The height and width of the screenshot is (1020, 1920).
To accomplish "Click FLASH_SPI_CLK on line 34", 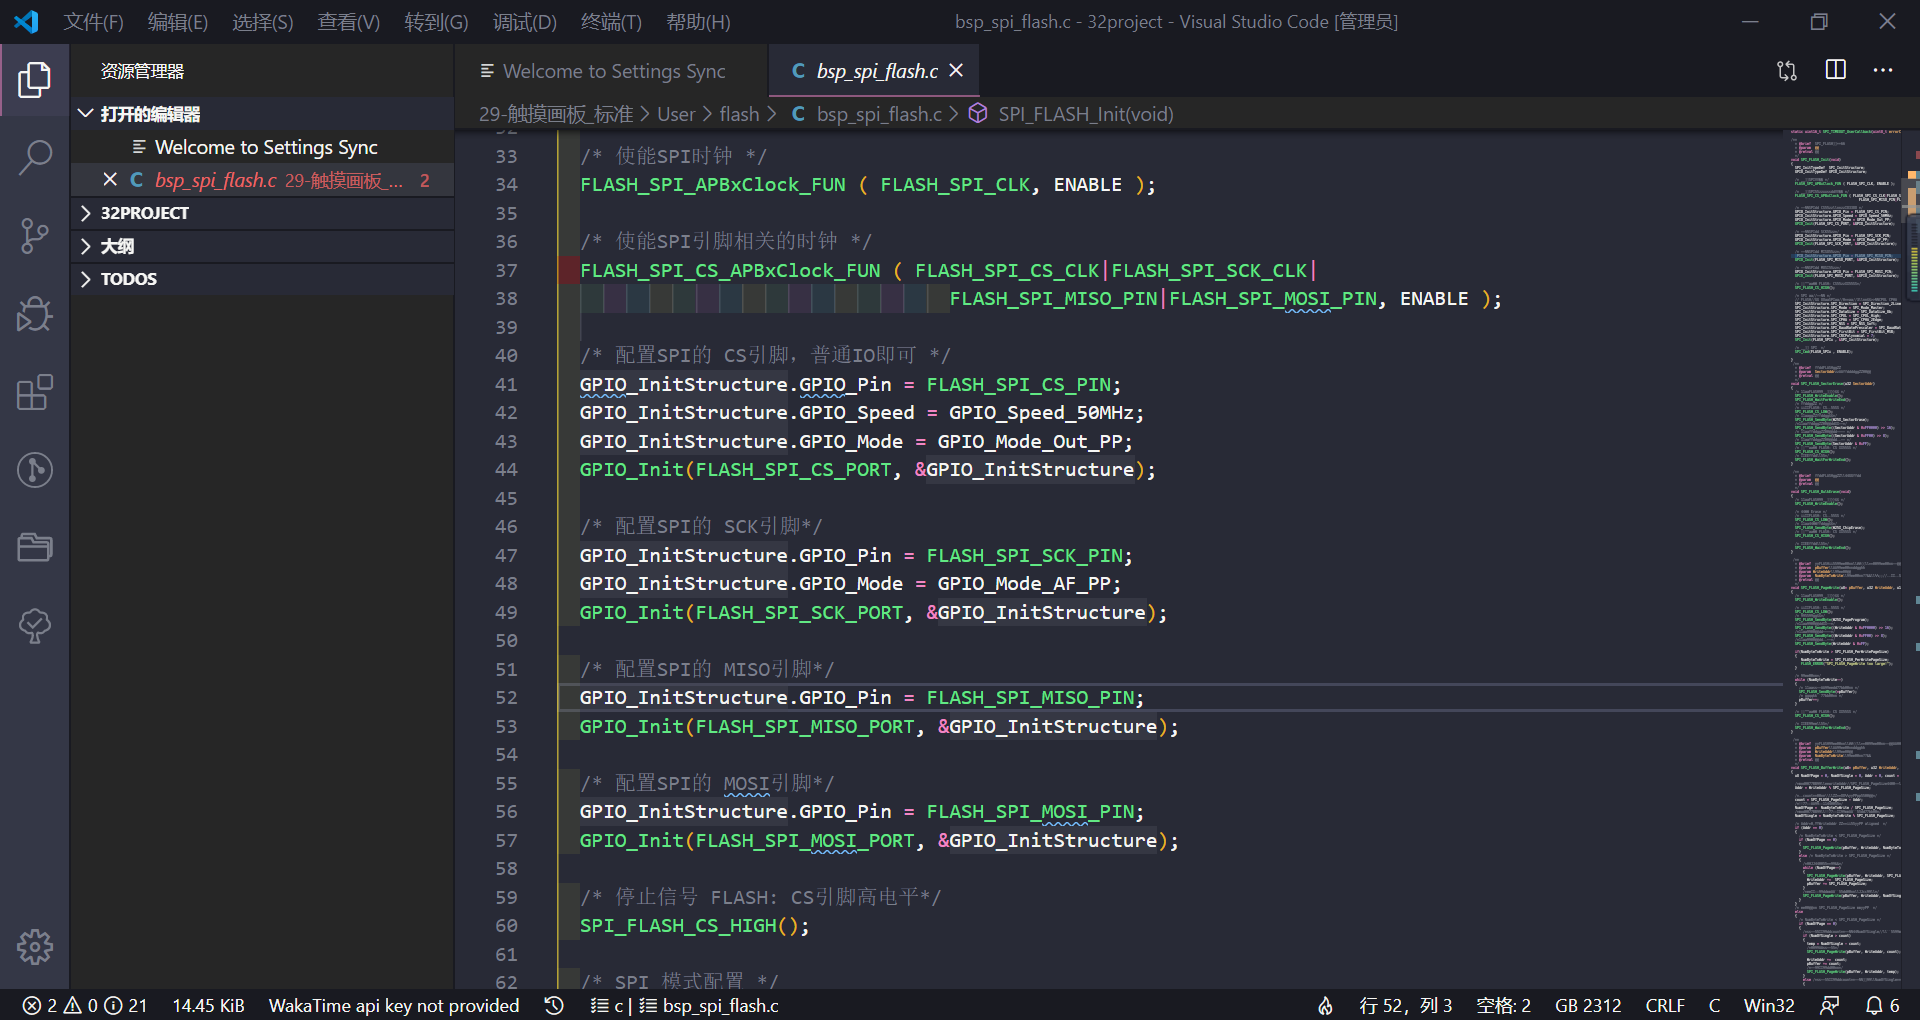I will (955, 184).
